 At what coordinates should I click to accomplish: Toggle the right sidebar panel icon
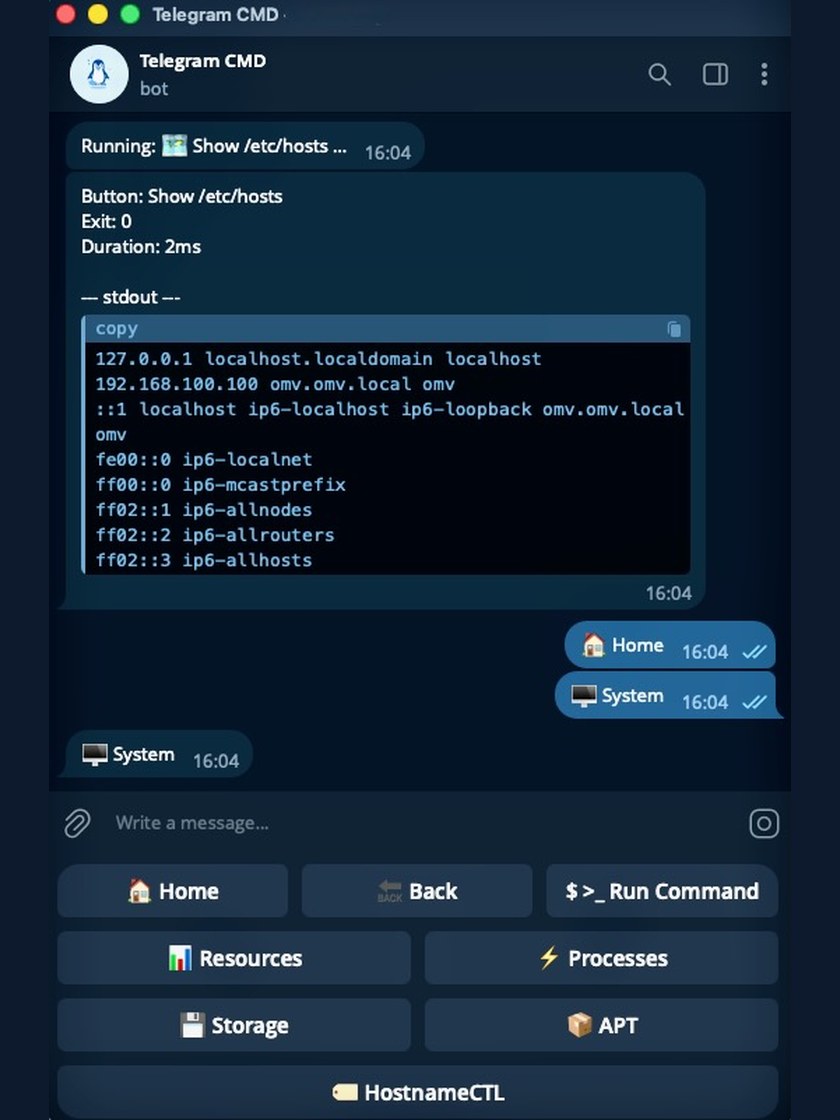(715, 74)
